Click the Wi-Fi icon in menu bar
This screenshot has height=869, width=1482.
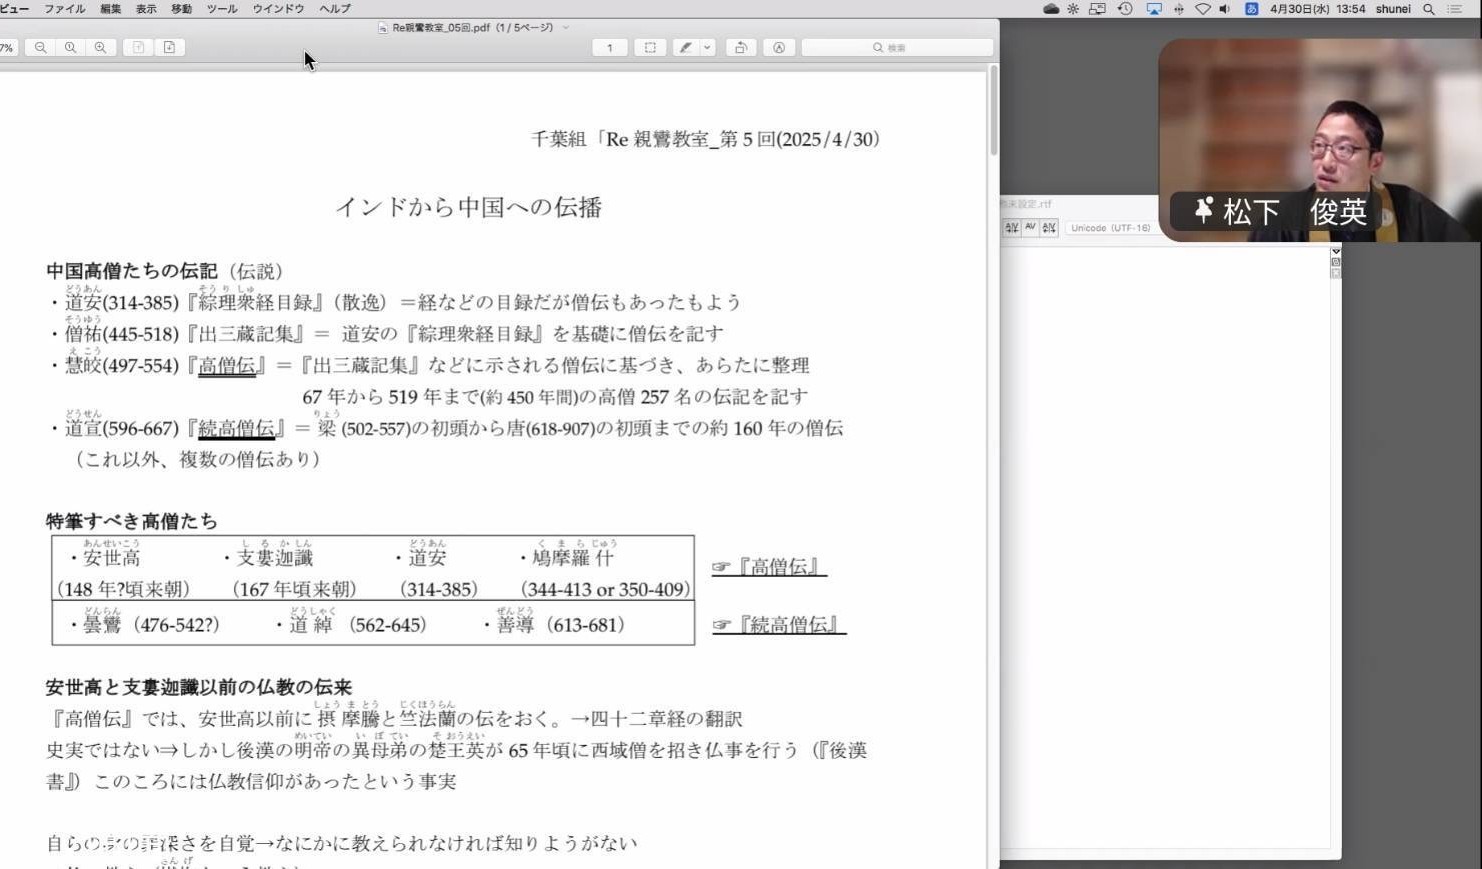pyautogui.click(x=1203, y=9)
